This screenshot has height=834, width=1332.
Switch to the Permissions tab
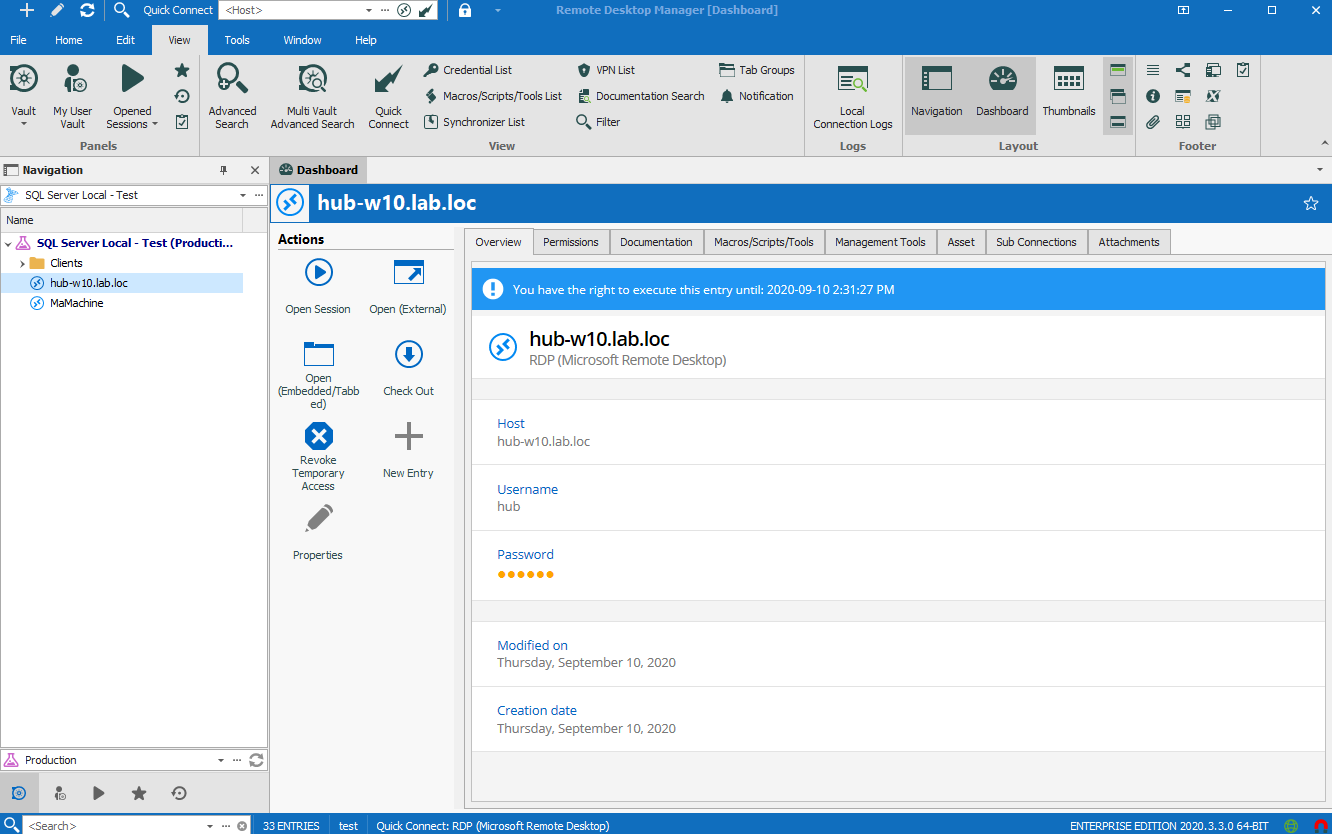point(570,242)
